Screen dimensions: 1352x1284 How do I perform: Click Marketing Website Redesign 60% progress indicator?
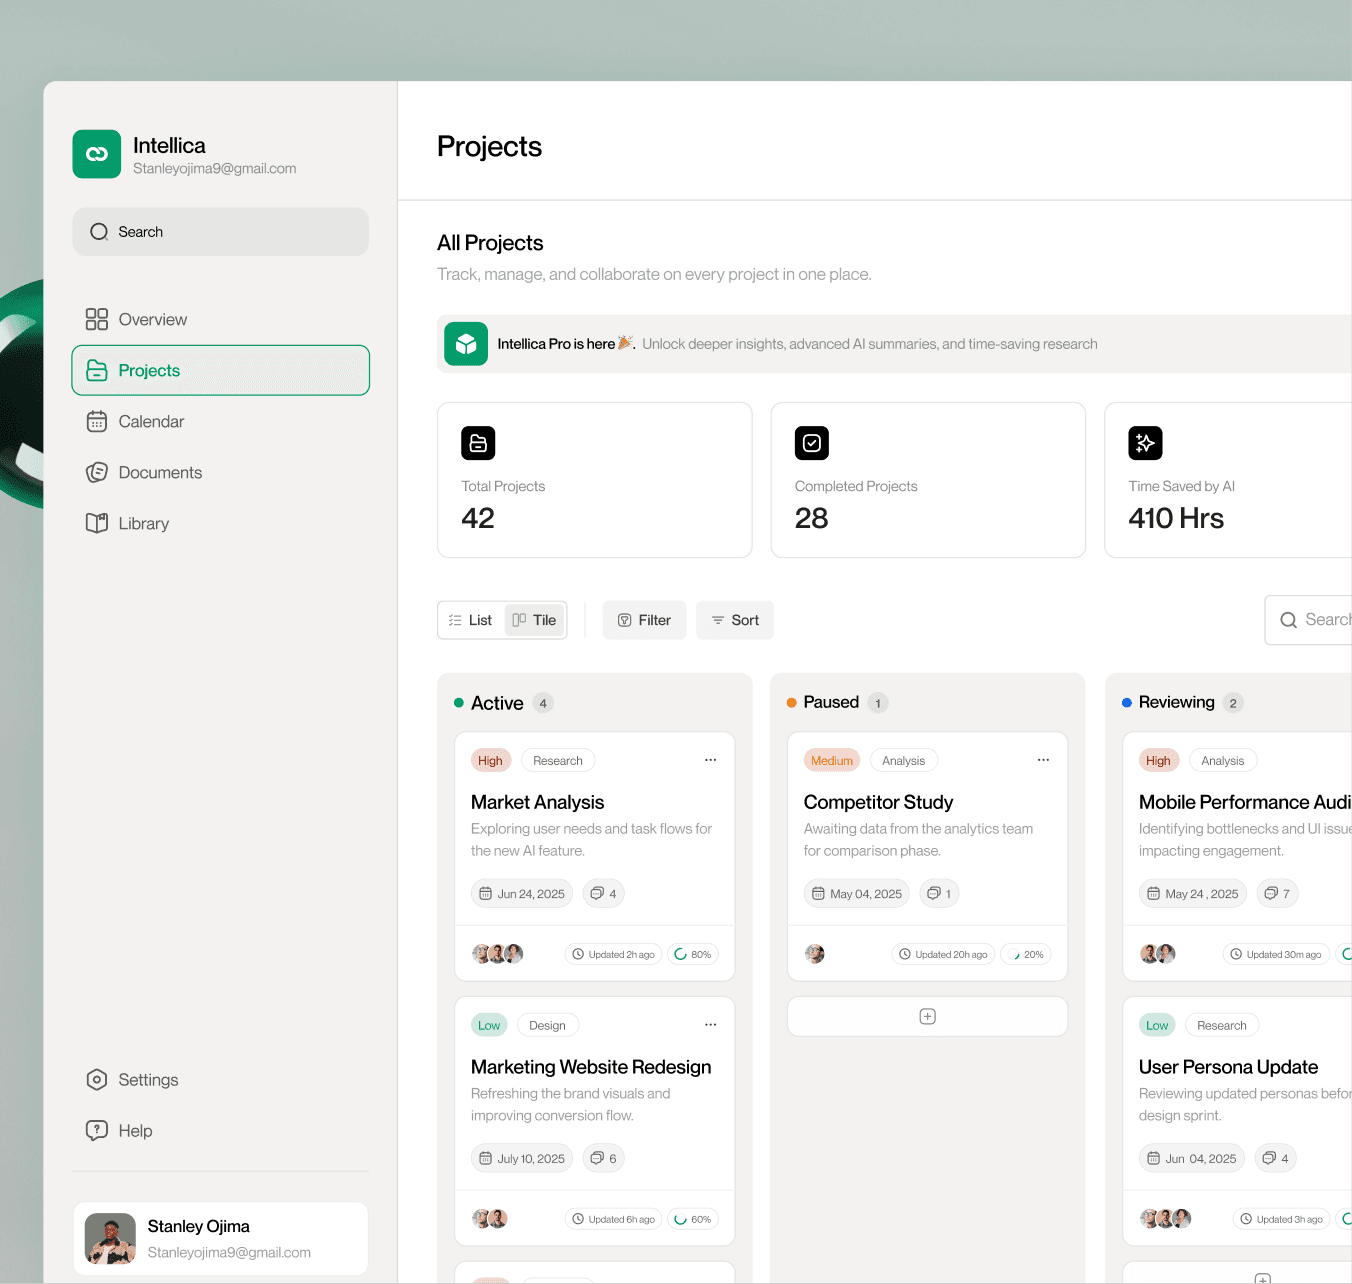point(693,1219)
